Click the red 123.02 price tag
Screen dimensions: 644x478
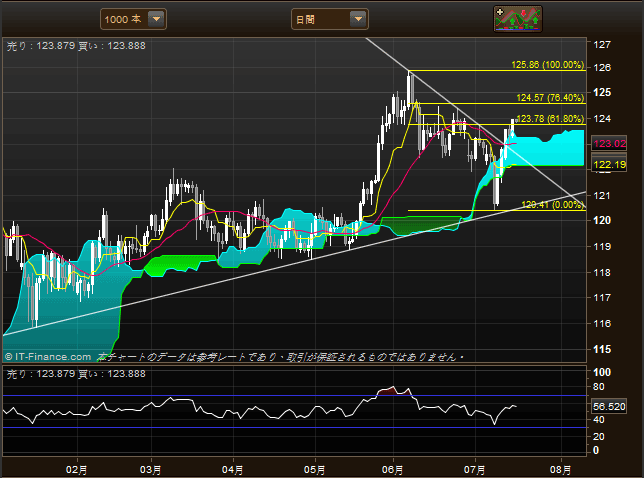point(609,144)
